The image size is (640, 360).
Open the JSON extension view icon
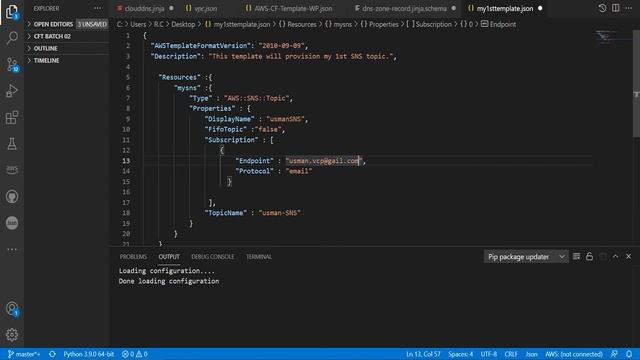[x=12, y=223]
